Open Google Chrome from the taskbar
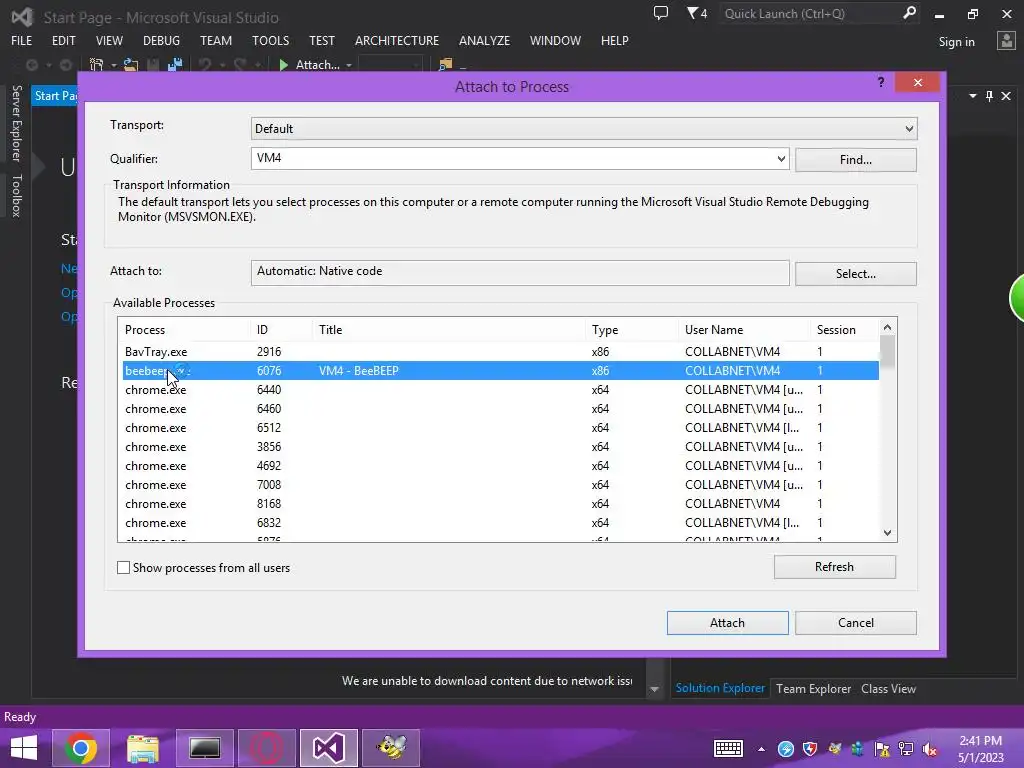 [81, 748]
